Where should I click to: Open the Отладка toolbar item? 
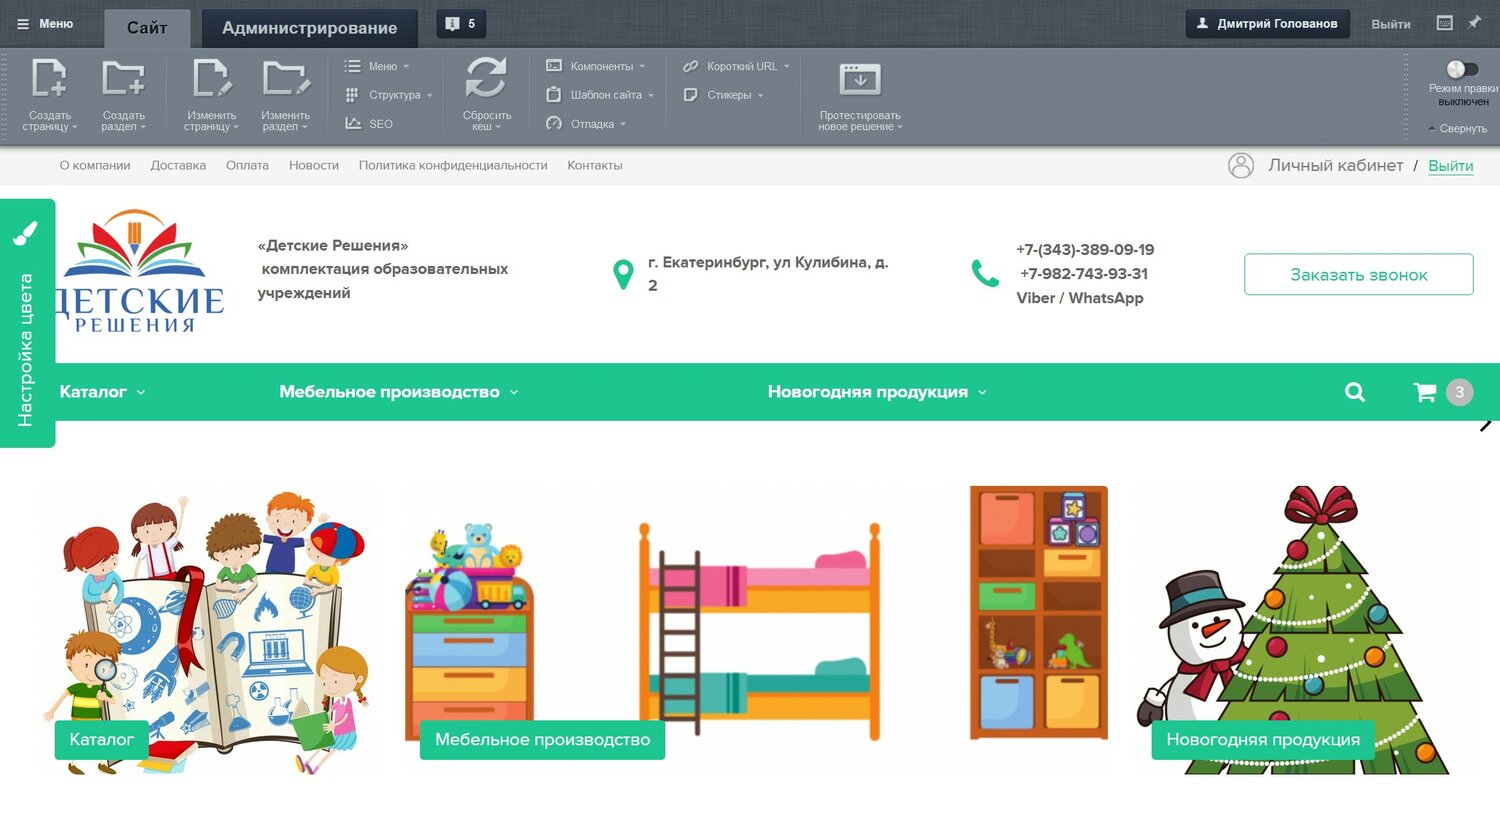(x=585, y=124)
